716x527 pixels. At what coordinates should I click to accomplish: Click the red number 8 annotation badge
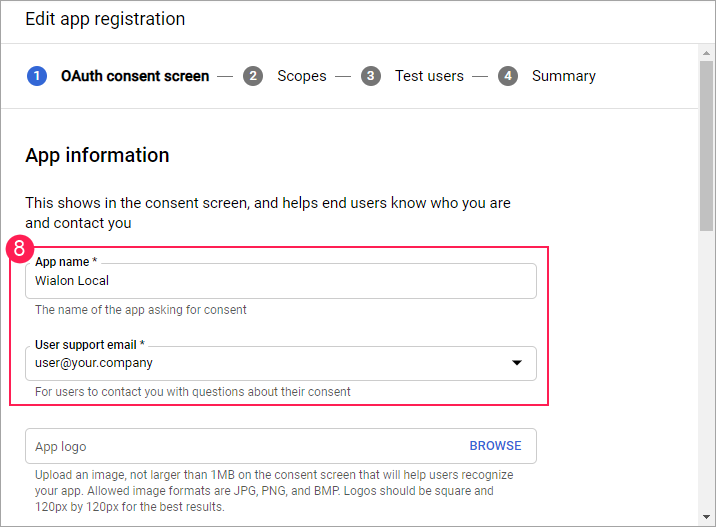click(x=20, y=248)
